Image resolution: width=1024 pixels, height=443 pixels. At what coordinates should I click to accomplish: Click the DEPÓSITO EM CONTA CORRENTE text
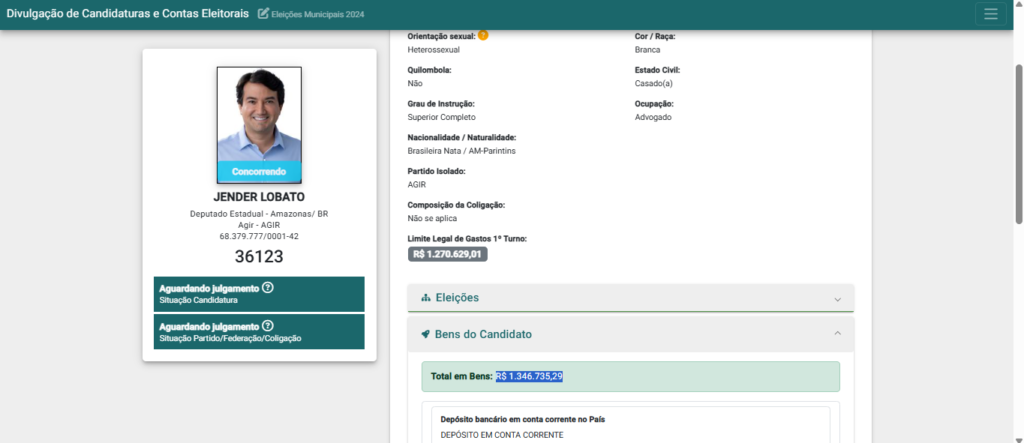point(502,435)
